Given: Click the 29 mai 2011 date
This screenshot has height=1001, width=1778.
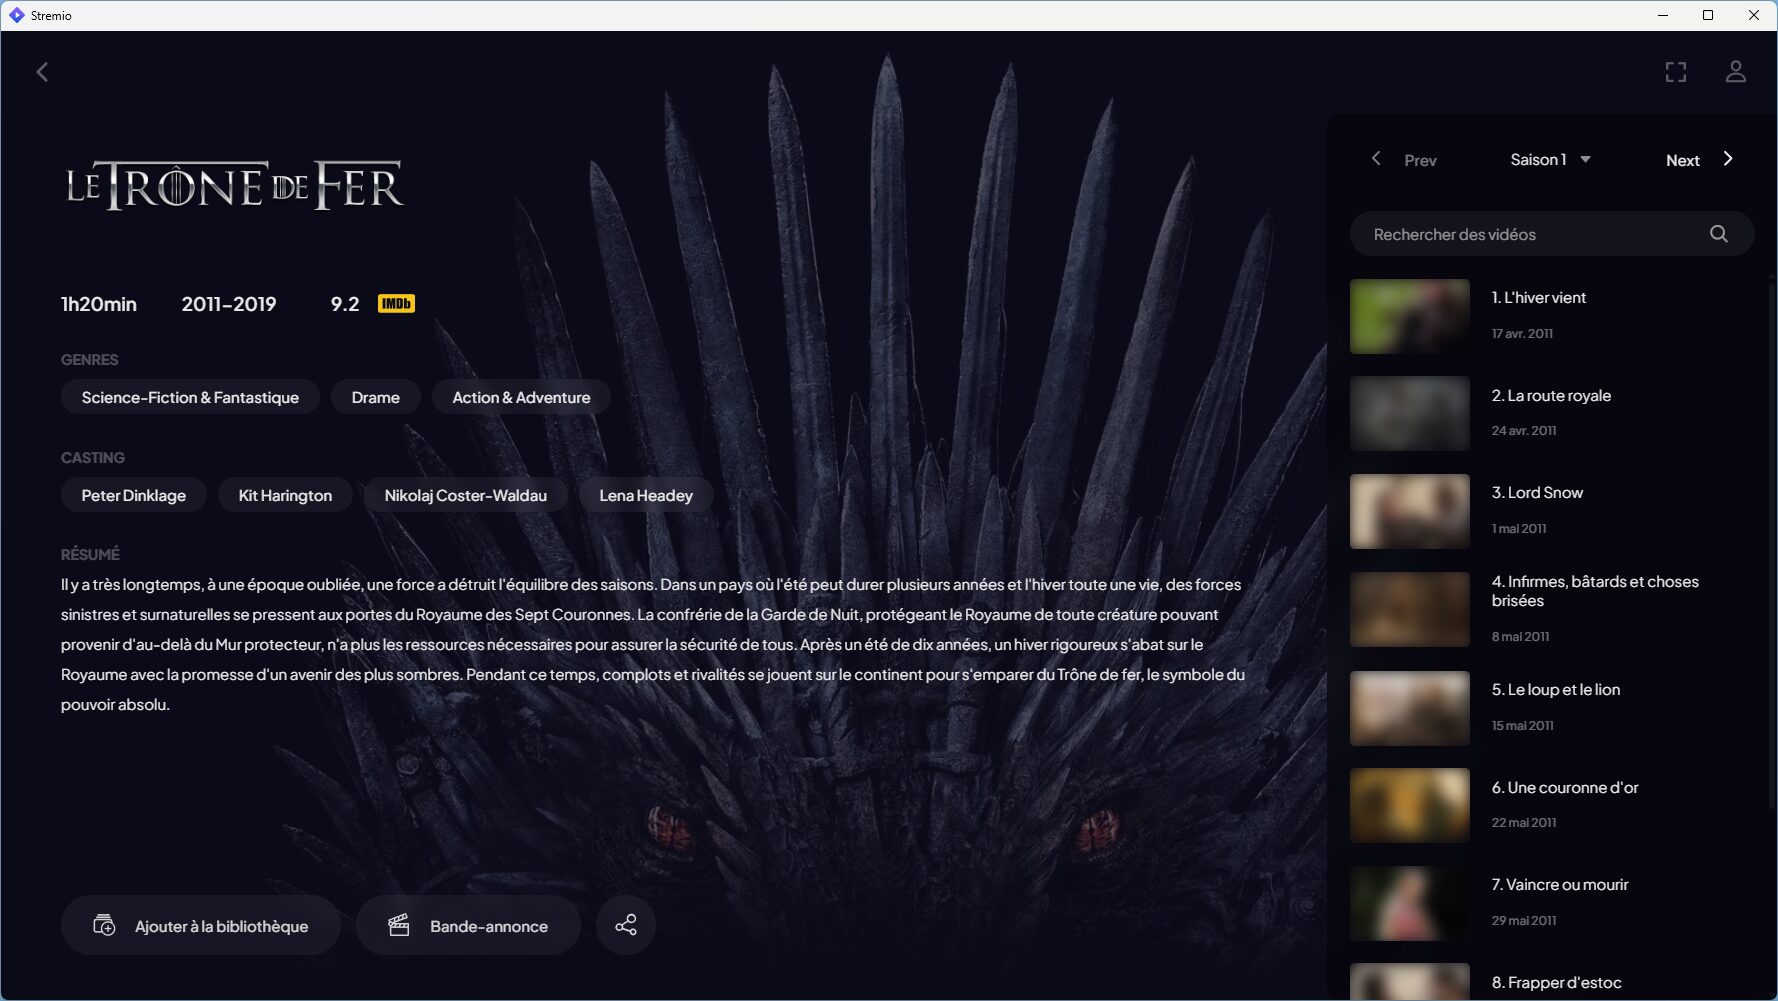Looking at the screenshot, I should (1524, 921).
